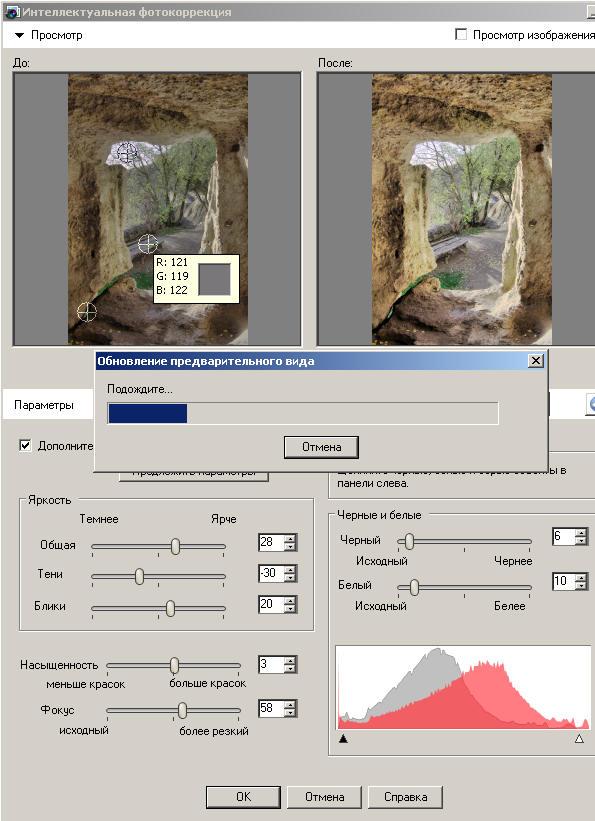Focus the Блики value field showing 20

pyautogui.click(x=271, y=604)
